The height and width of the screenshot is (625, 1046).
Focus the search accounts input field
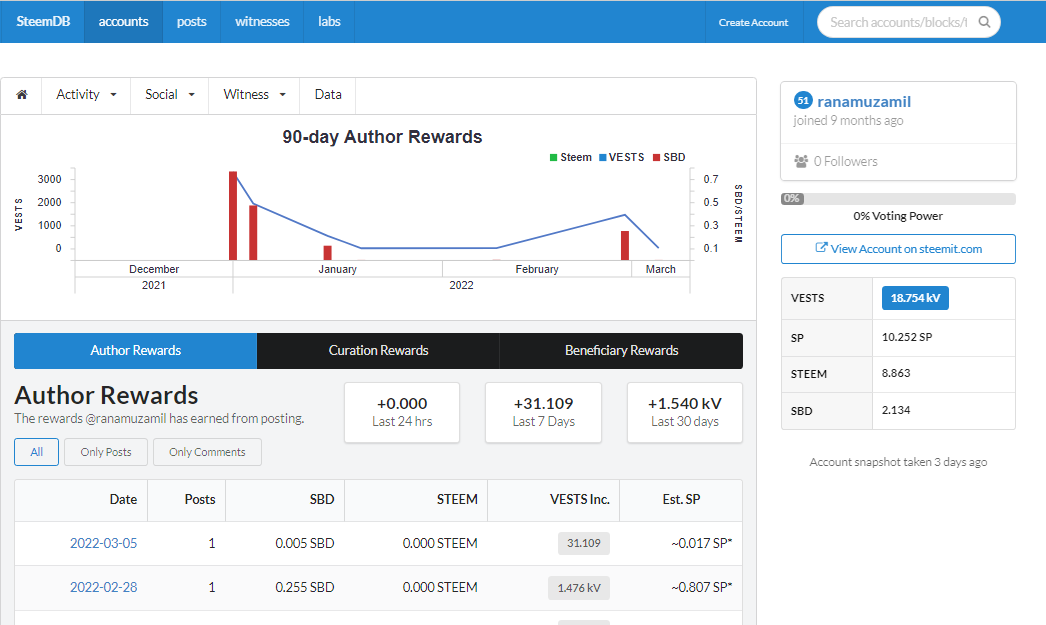click(x=898, y=22)
